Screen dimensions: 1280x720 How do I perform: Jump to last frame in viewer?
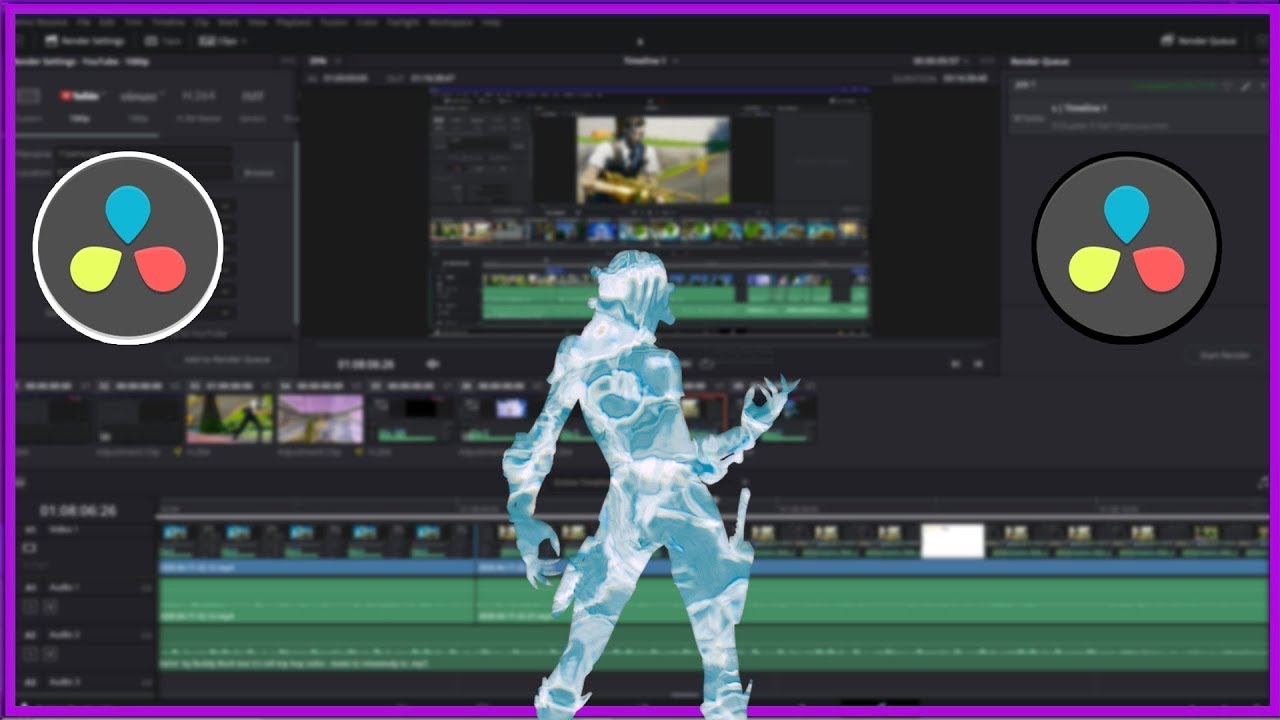[x=978, y=364]
